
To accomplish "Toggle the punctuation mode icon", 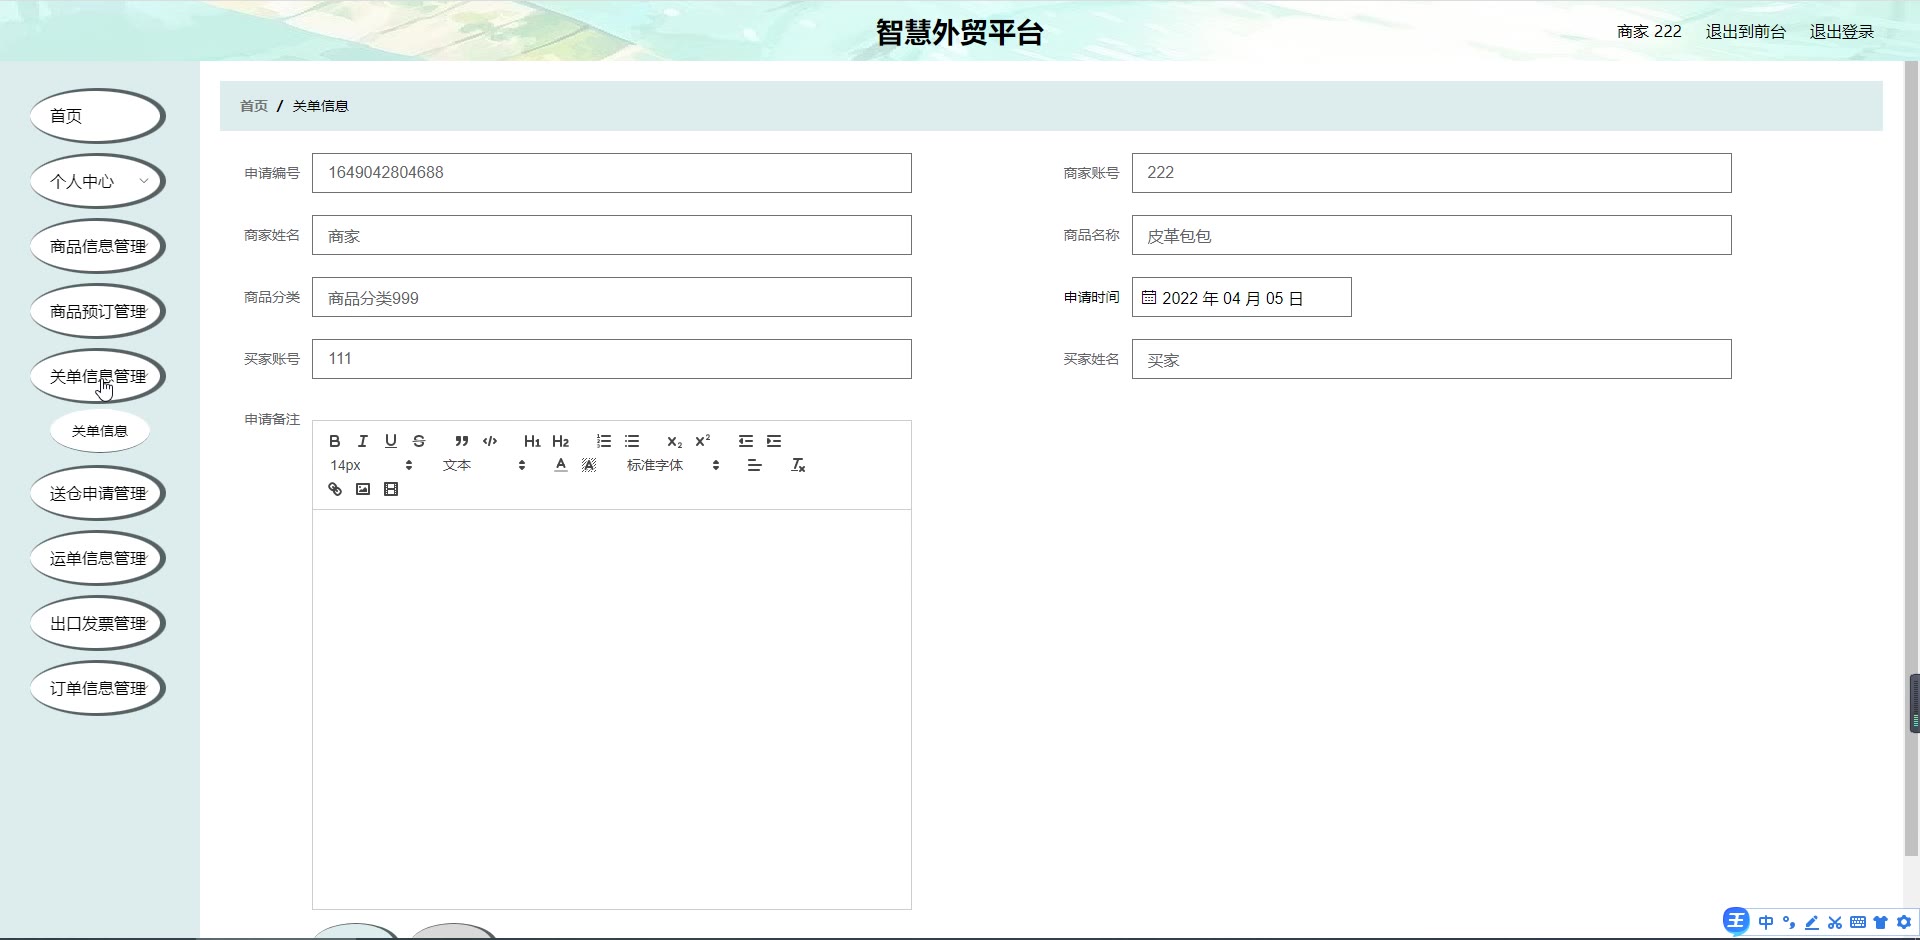I will pos(1789,922).
